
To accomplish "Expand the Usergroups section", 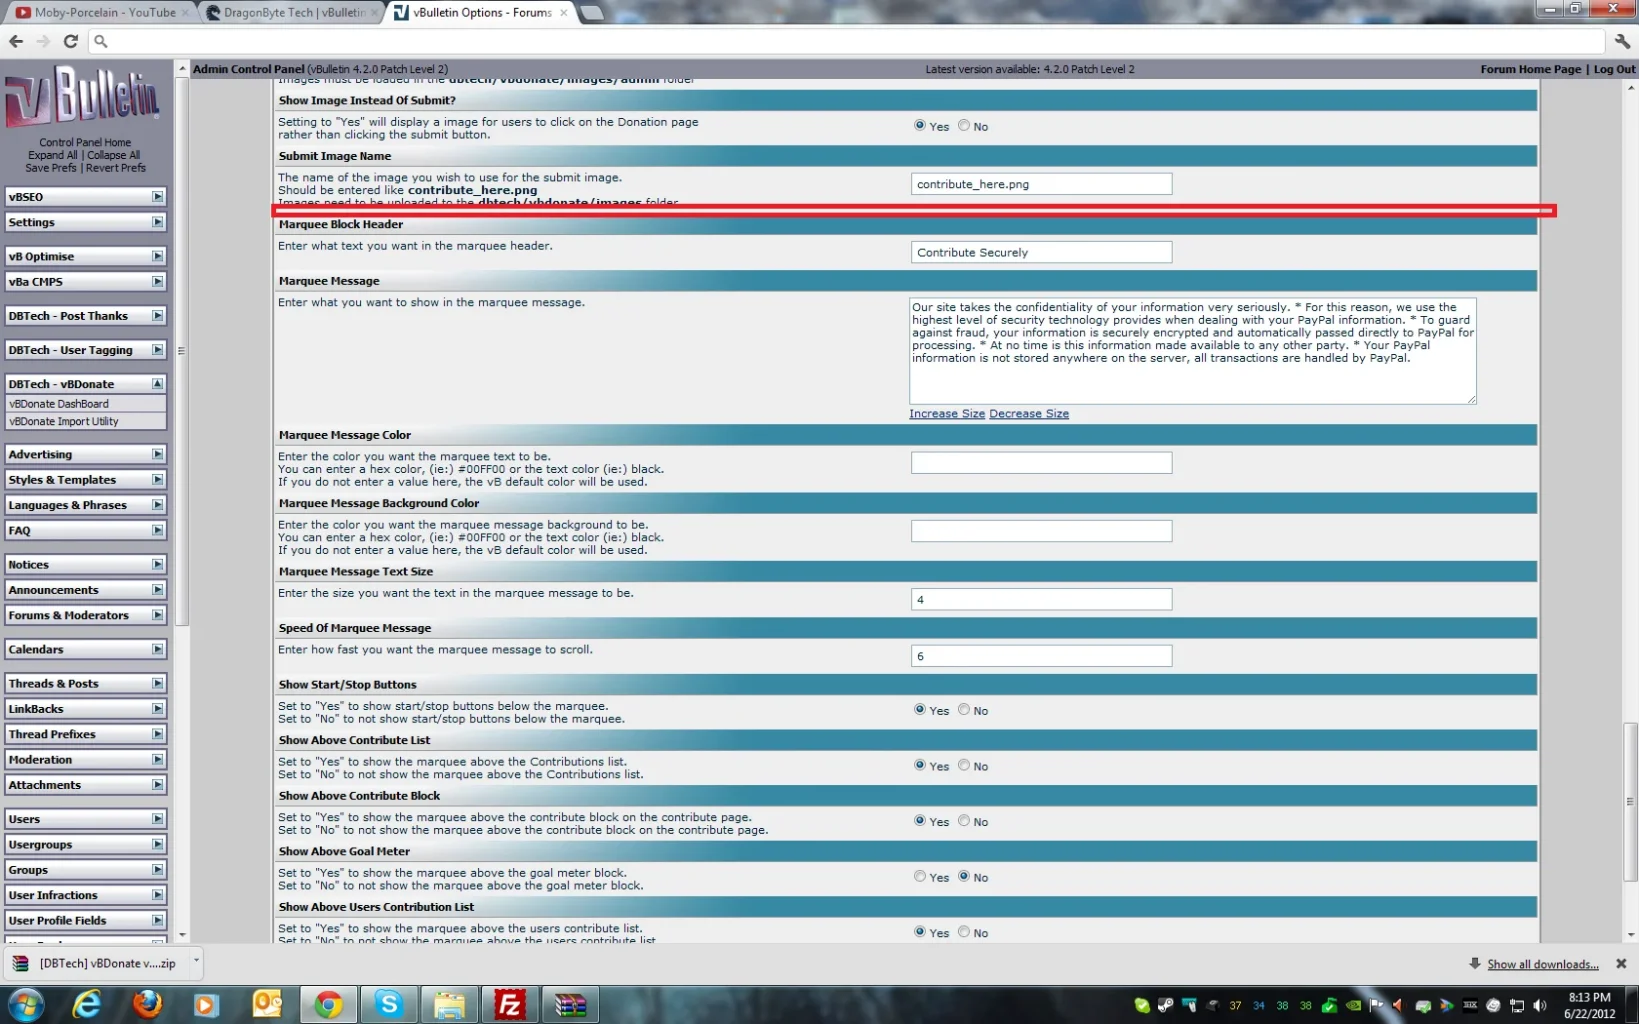I will pos(157,844).
